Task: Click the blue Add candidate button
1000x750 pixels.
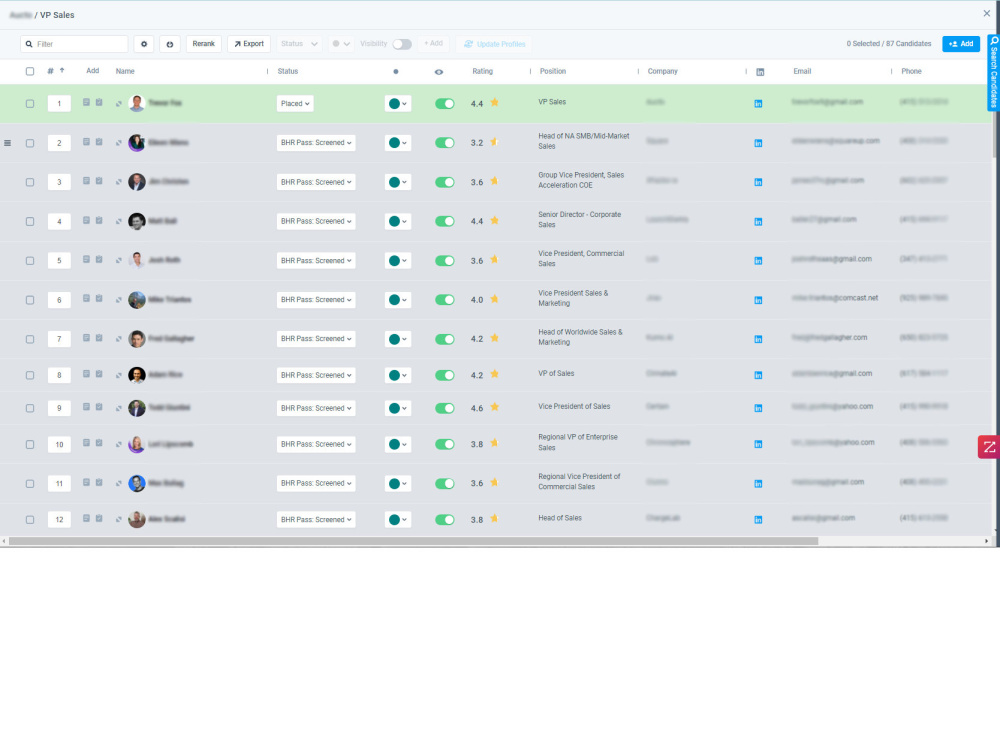Action: point(961,44)
